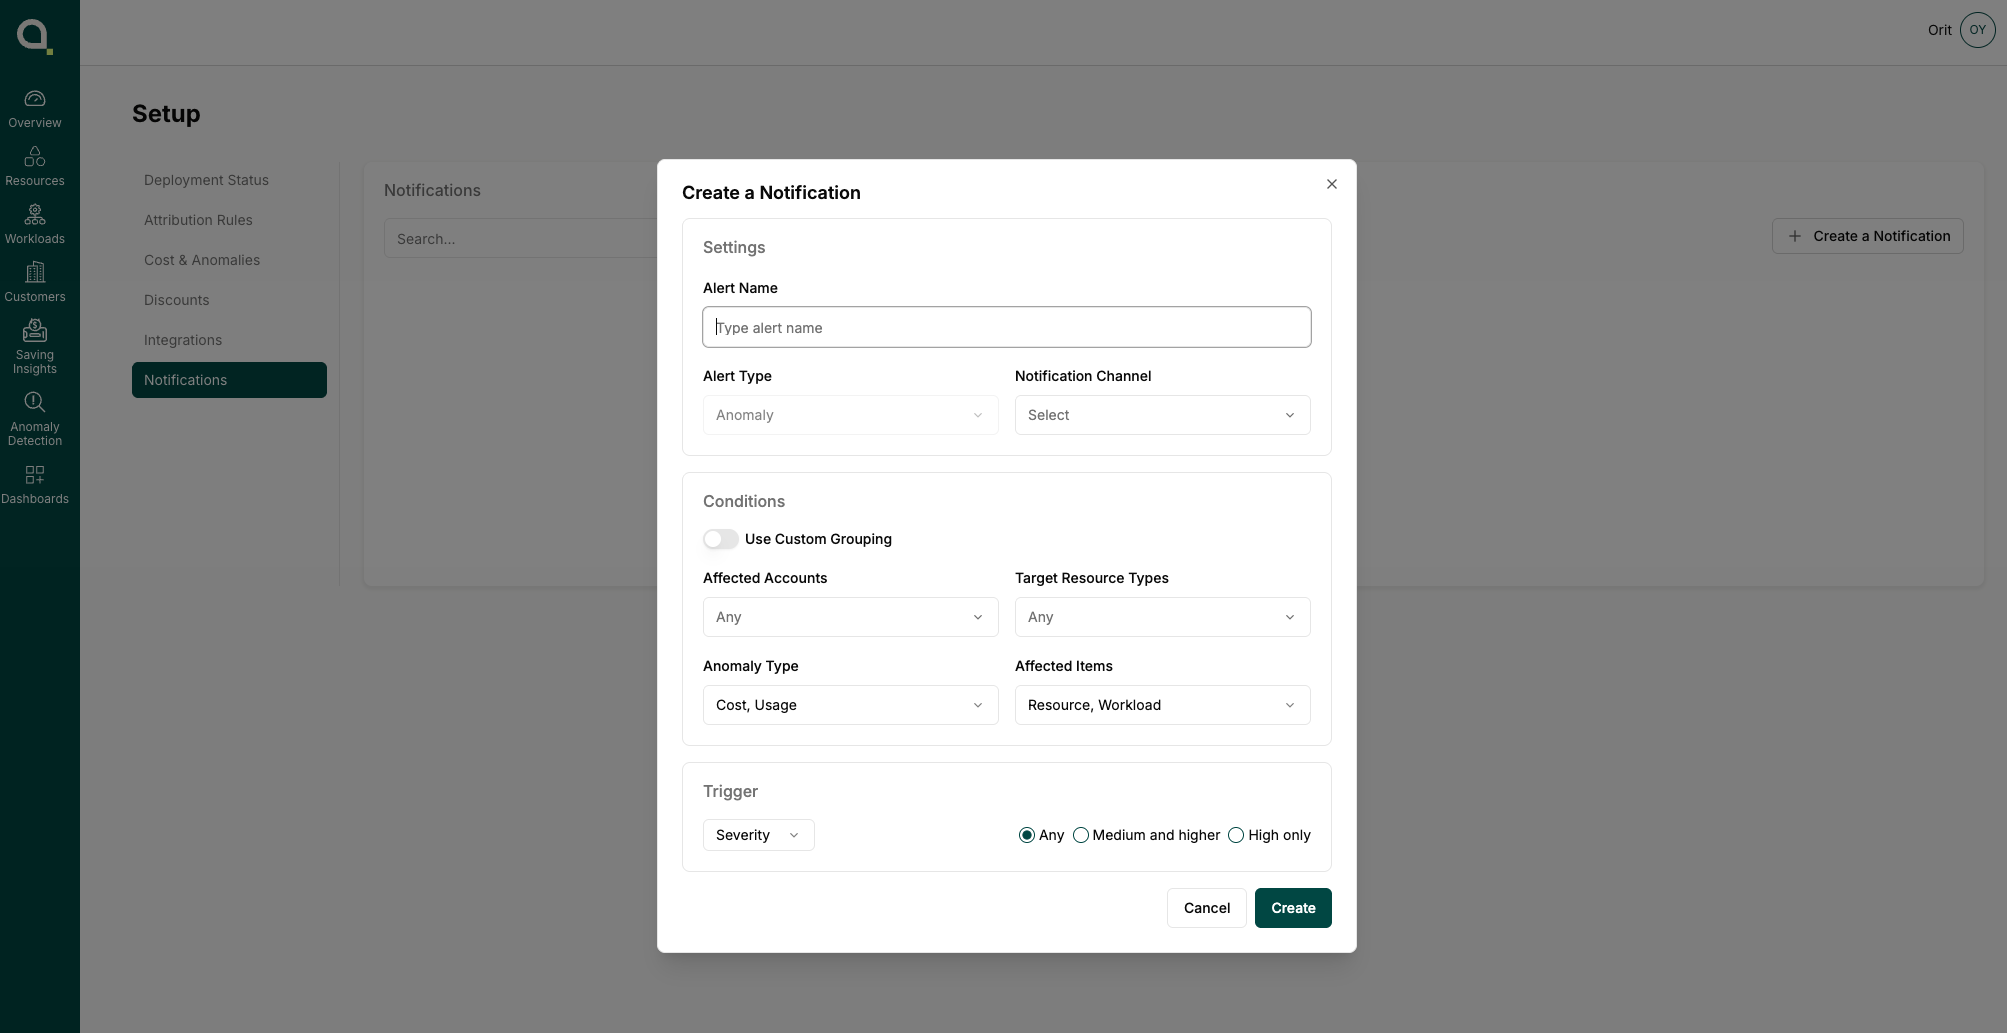Toggle Use Custom Grouping switch
The image size is (2007, 1033).
point(720,539)
